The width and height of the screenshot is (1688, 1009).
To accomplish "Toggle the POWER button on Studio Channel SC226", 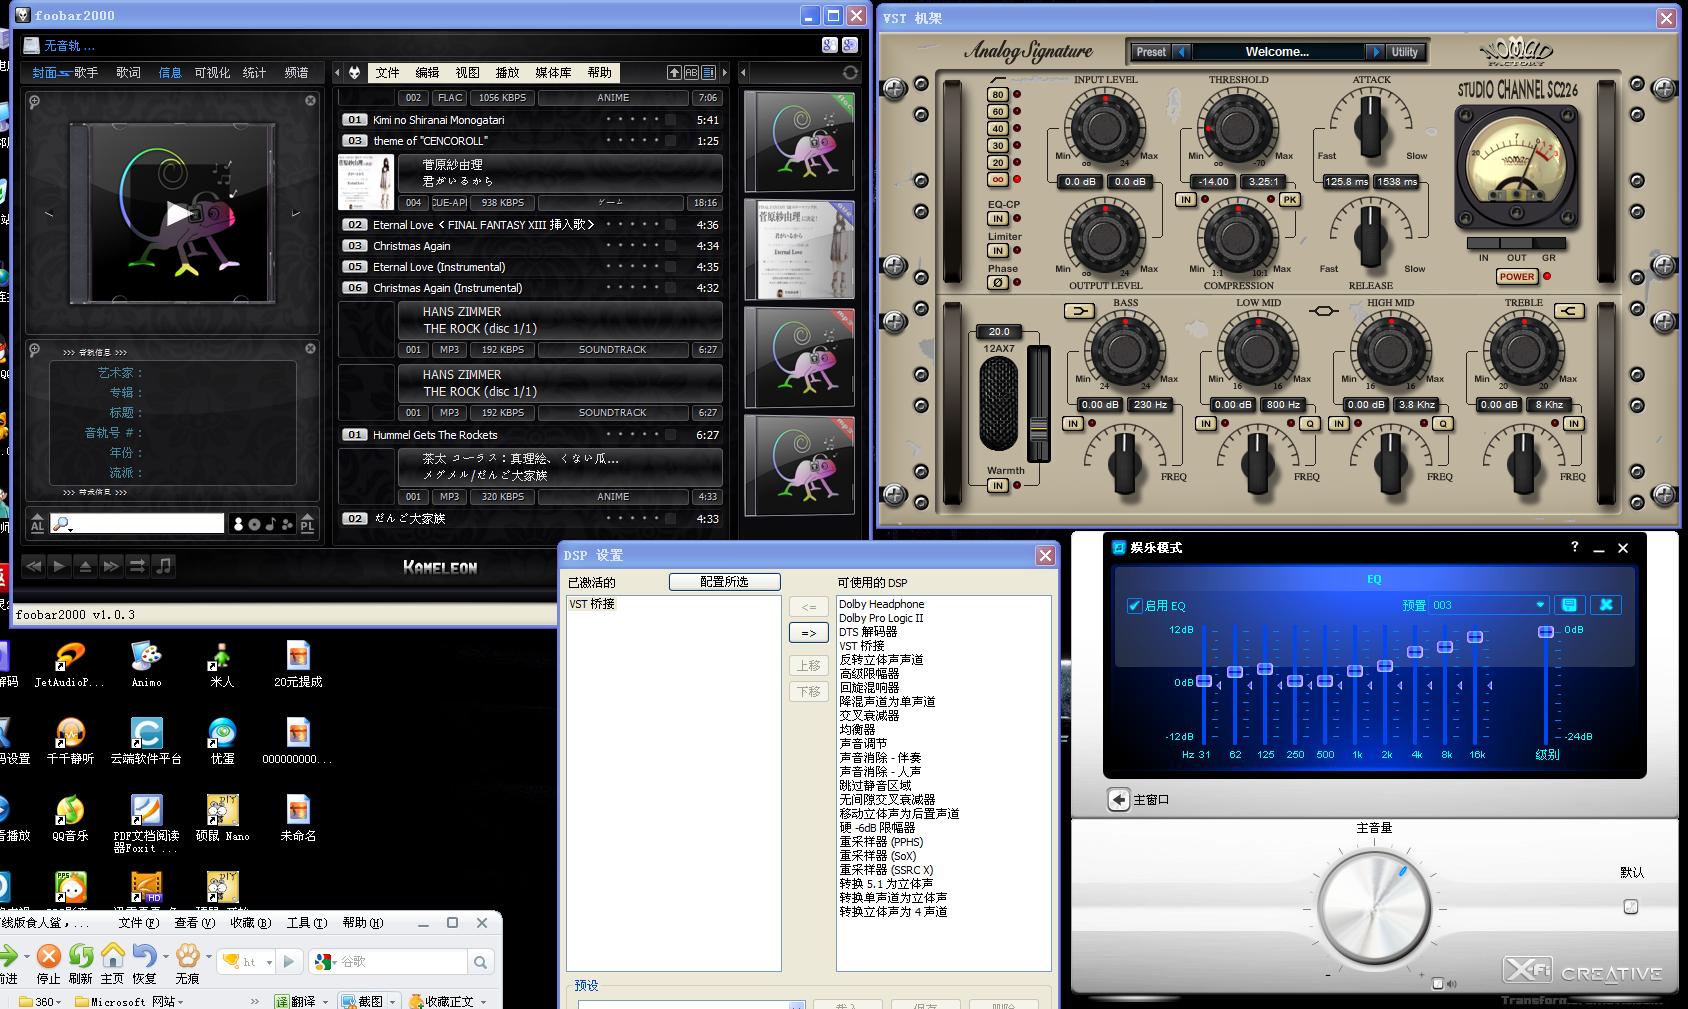I will (1517, 276).
